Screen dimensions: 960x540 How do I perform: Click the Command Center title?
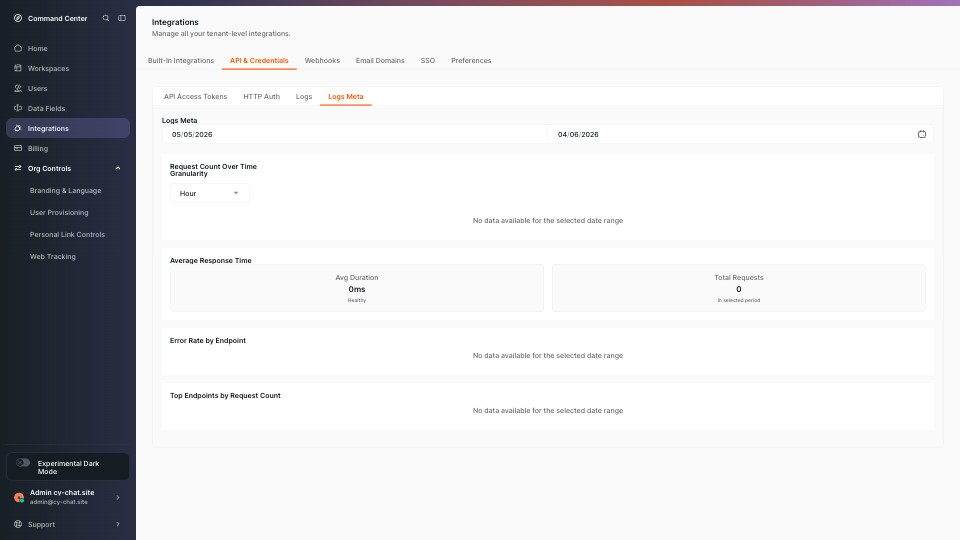(58, 18)
